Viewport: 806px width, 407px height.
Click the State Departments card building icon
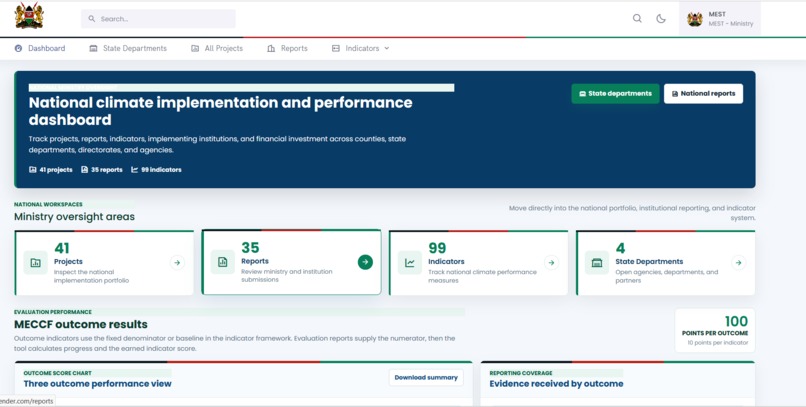(597, 263)
